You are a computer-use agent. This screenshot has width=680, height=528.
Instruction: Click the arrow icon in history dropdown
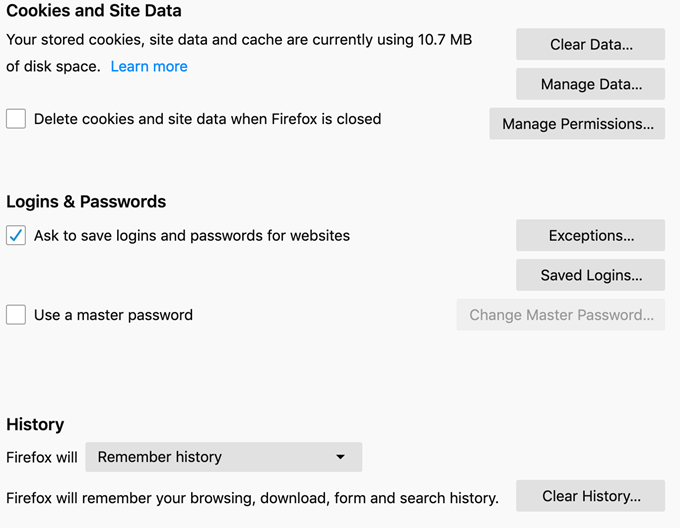click(x=340, y=457)
